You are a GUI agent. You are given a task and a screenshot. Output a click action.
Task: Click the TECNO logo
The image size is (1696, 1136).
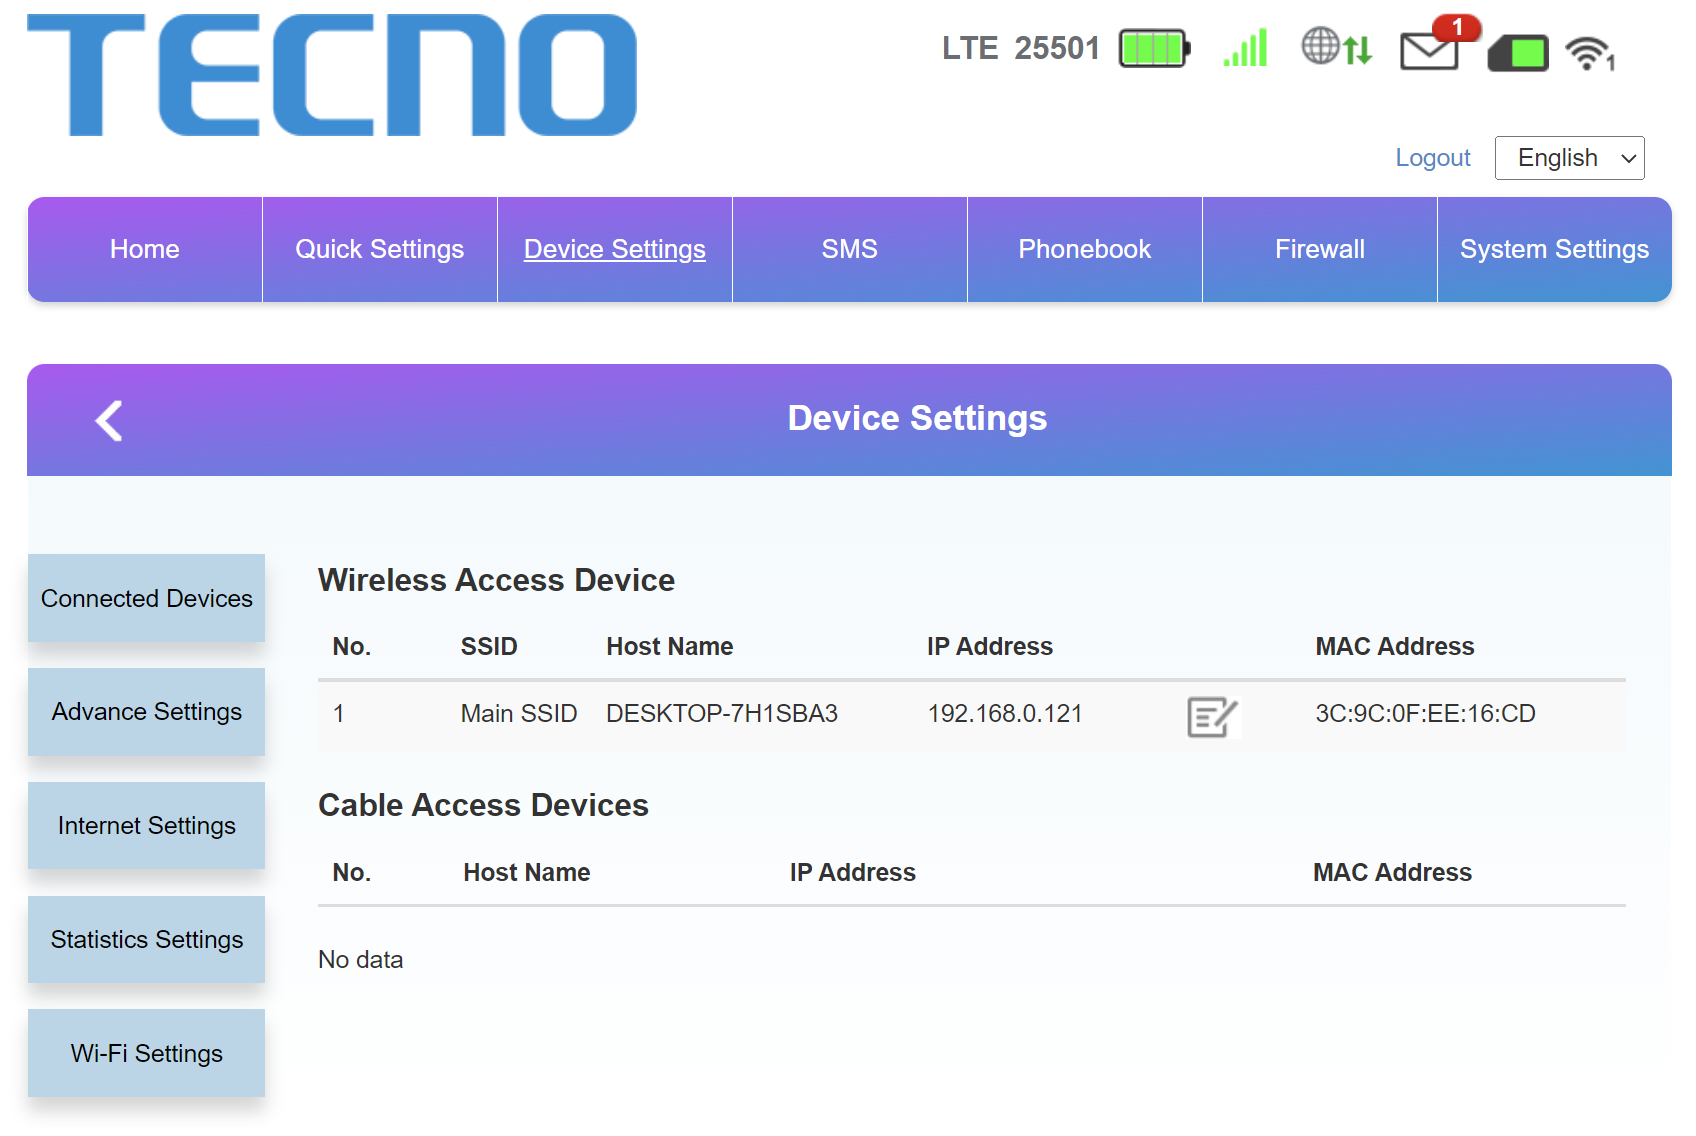point(332,75)
